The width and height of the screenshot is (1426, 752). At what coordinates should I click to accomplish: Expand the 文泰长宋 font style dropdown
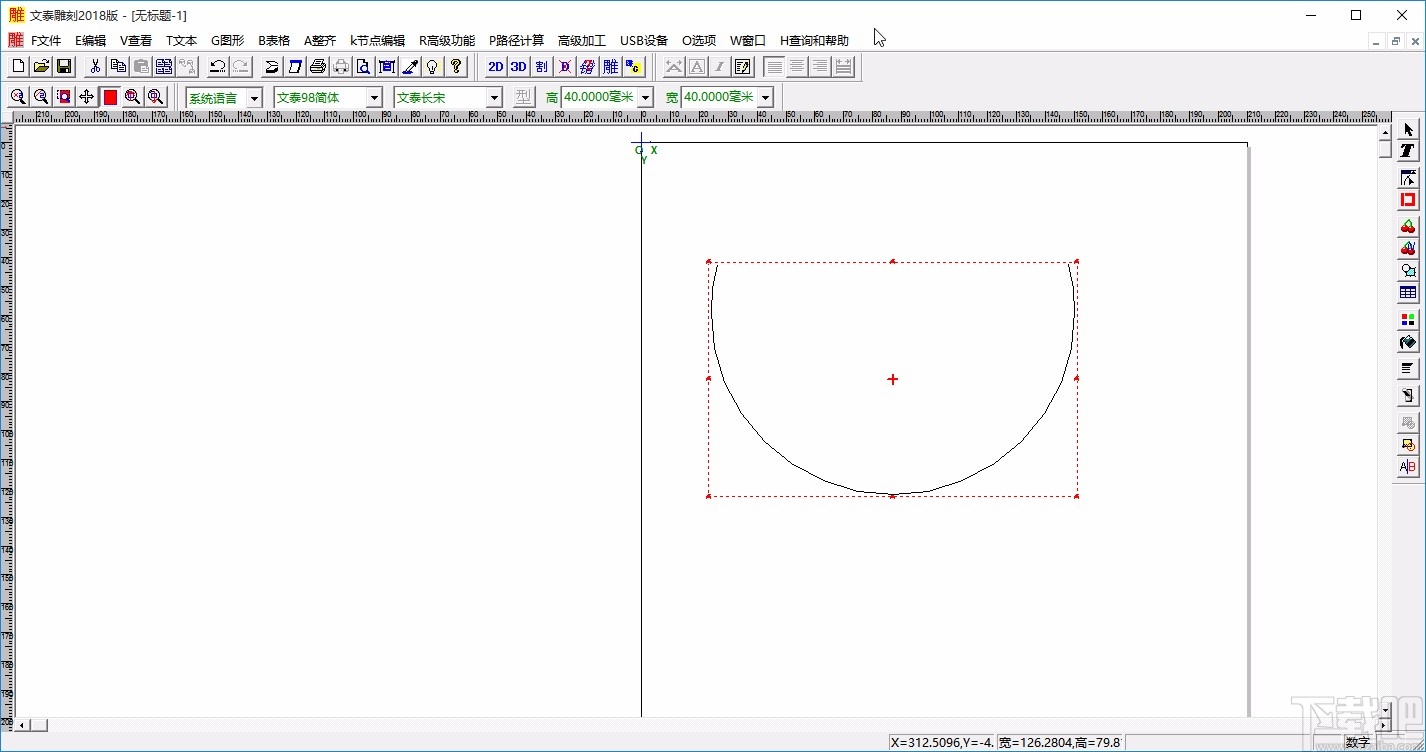tap(494, 97)
